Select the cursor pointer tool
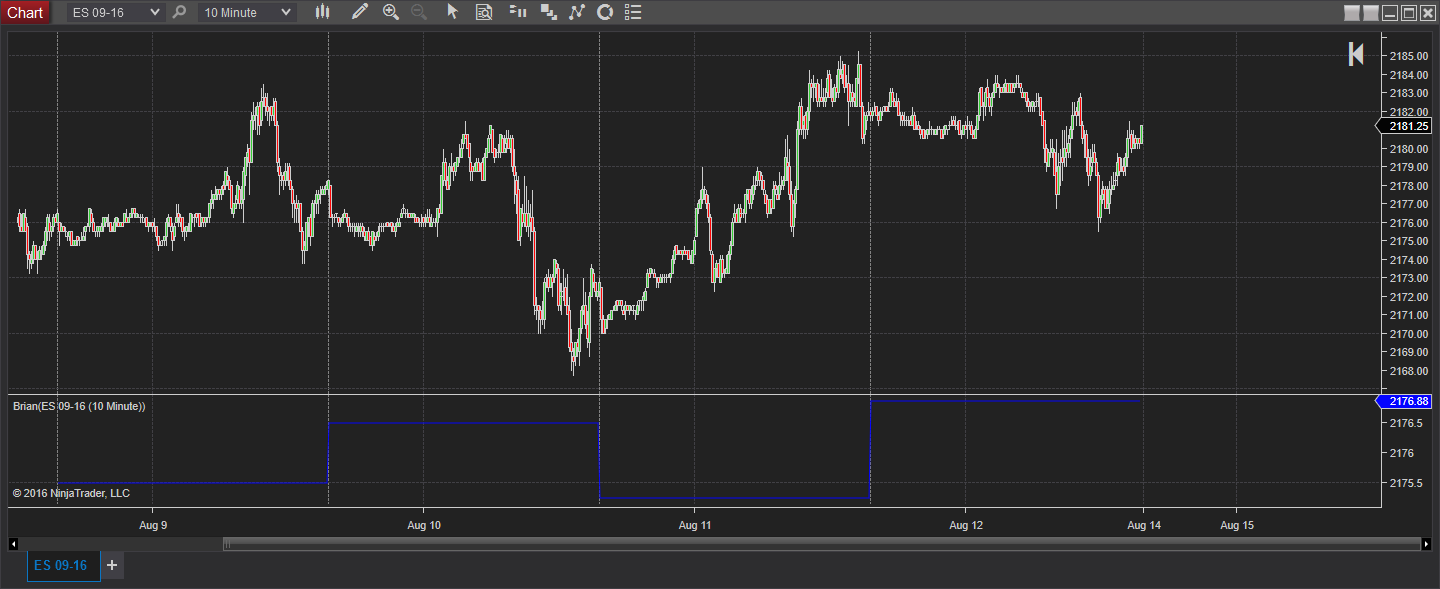 pyautogui.click(x=452, y=12)
